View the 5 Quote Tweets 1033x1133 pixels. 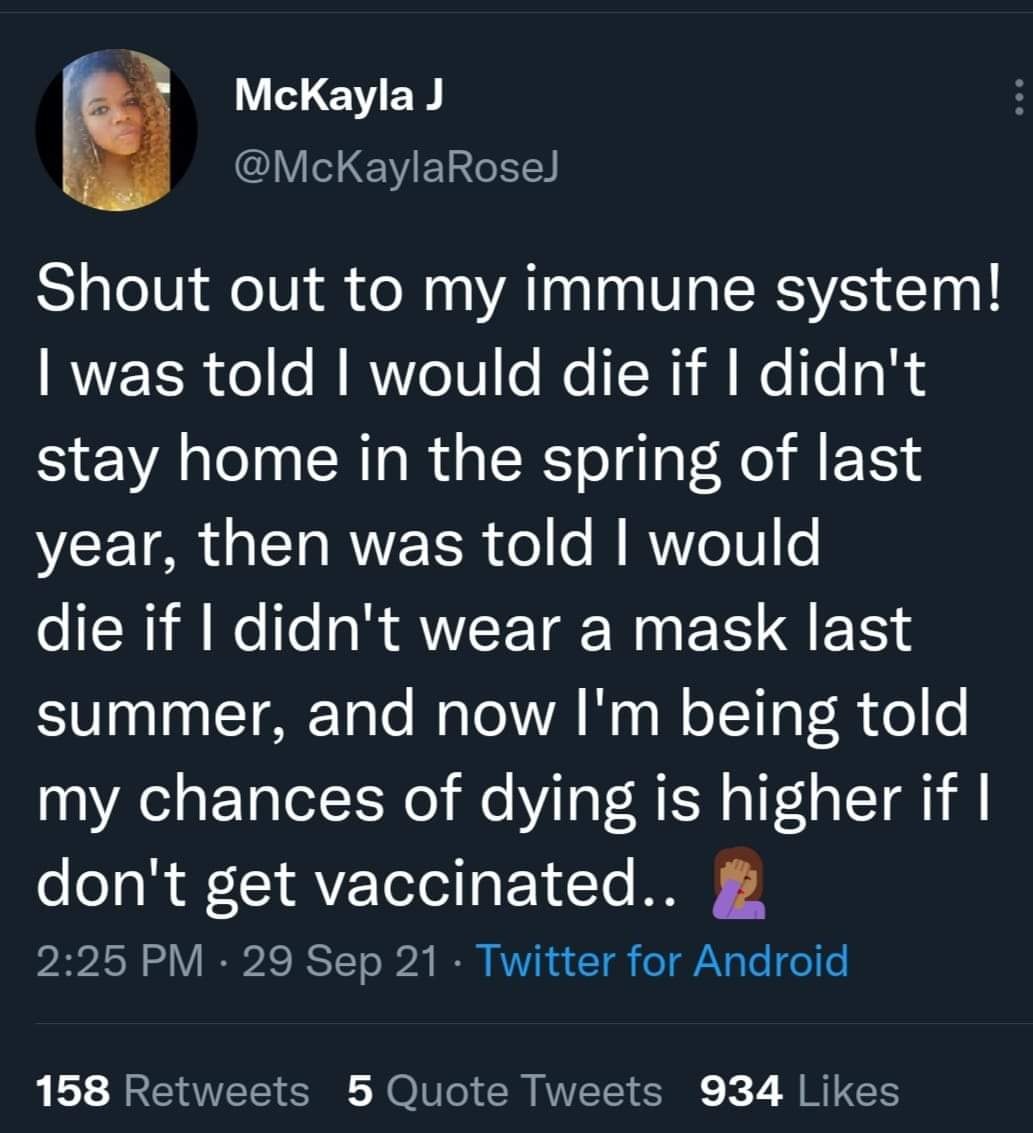pyautogui.click(x=504, y=1091)
